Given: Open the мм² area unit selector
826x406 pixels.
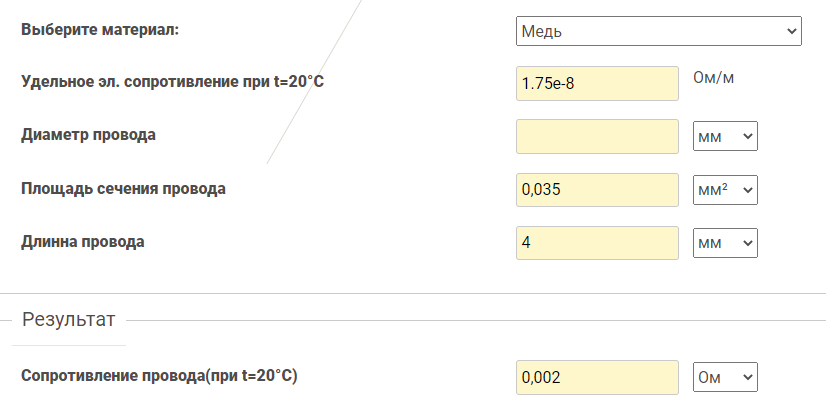Looking at the screenshot, I should tap(726, 189).
